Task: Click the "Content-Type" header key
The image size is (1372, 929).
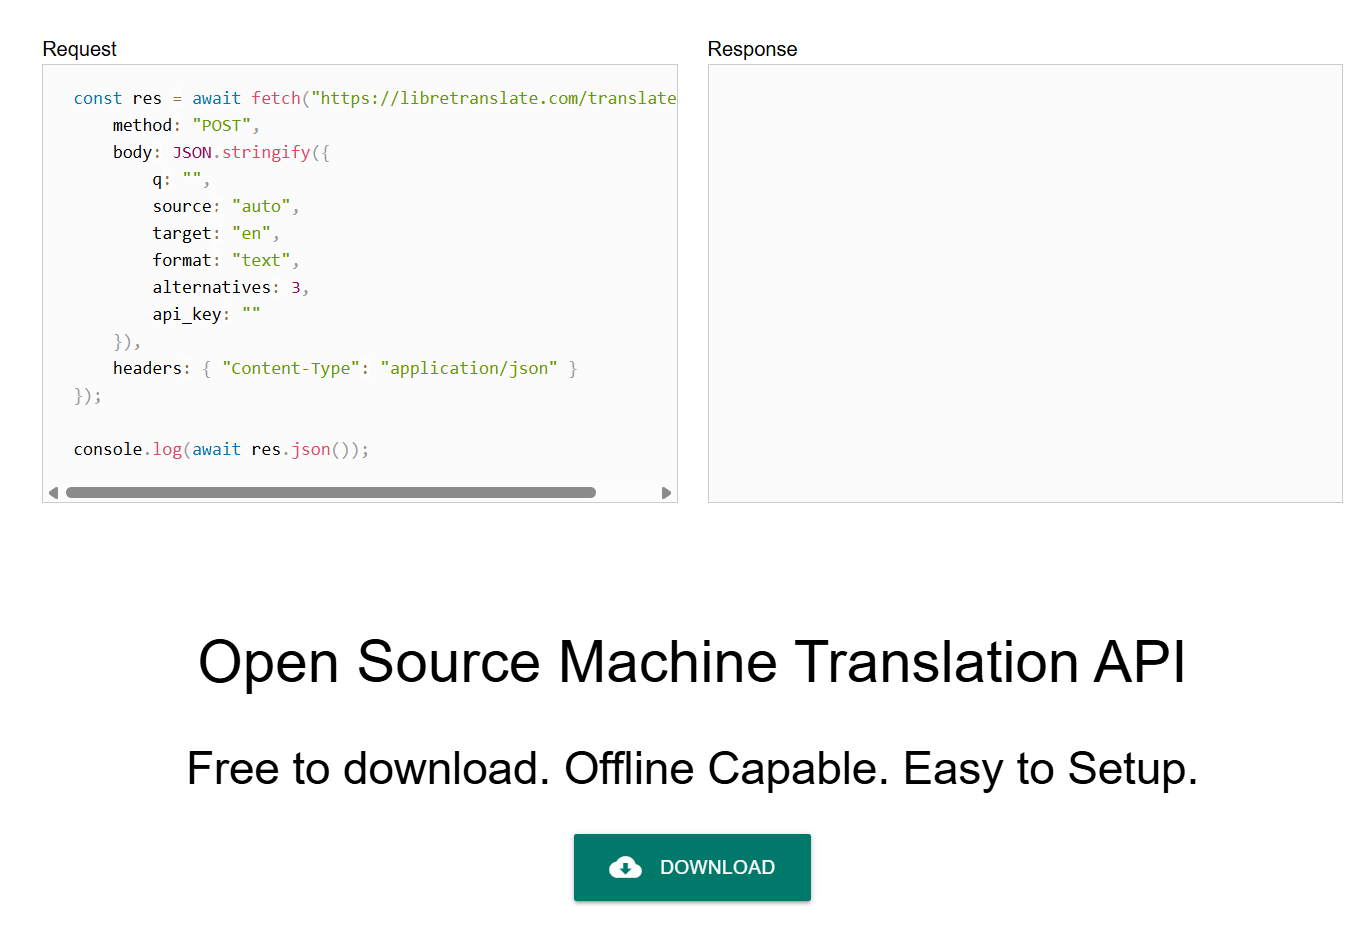Action: tap(291, 368)
